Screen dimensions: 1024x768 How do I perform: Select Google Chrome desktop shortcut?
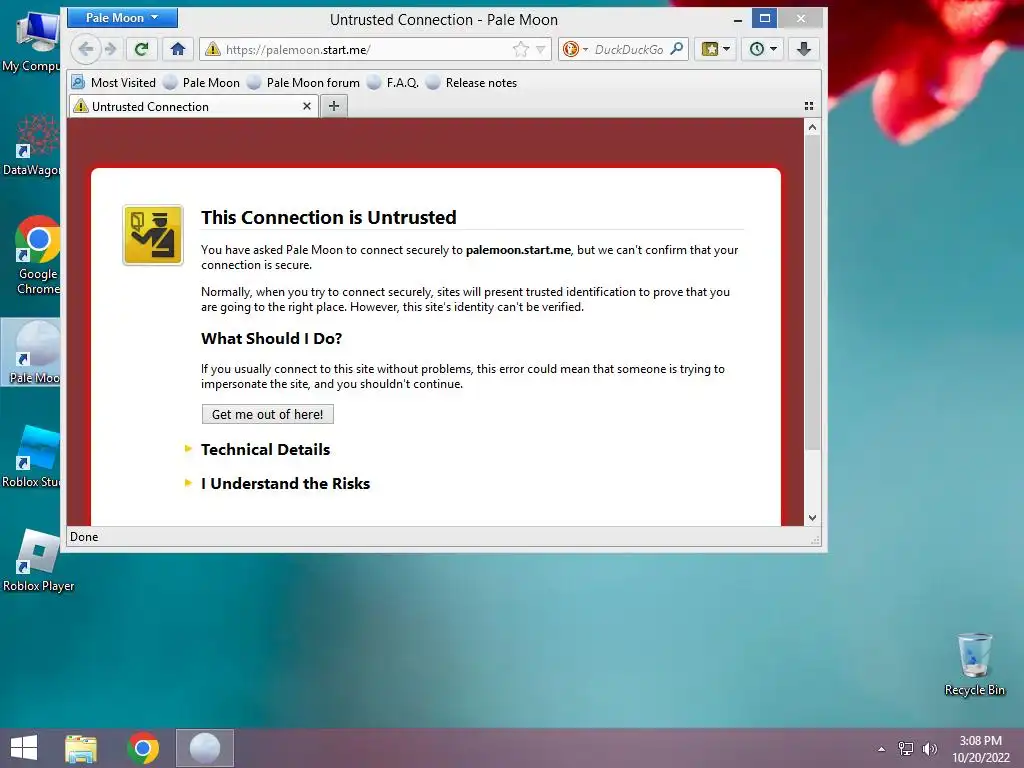(37, 255)
